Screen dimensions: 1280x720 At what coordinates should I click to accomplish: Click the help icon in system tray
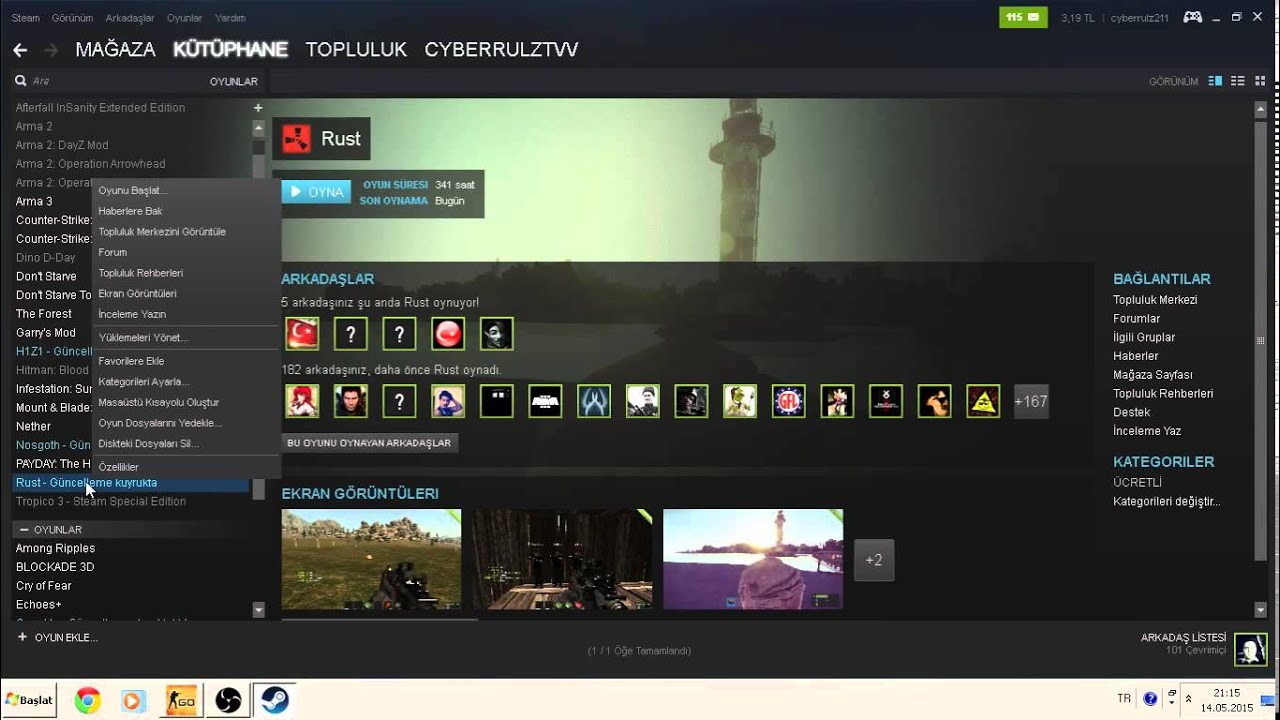click(x=1150, y=699)
